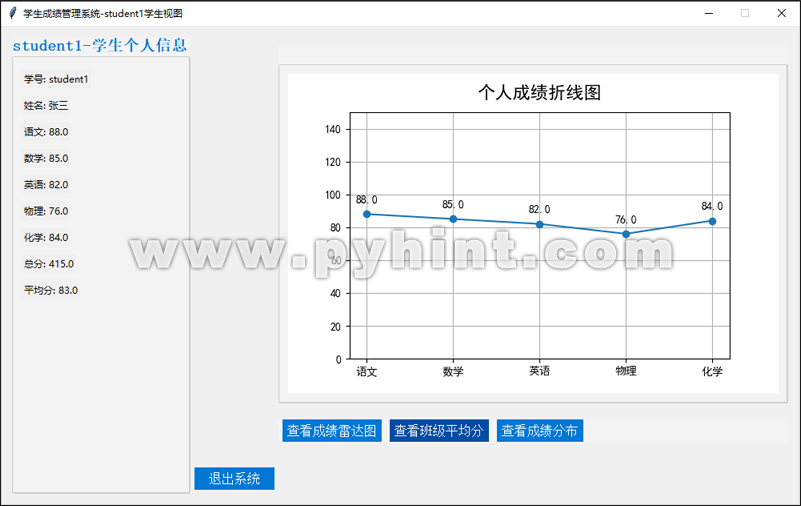Click the 平均分: 83.0 average row
The width and height of the screenshot is (801, 506).
(x=51, y=291)
